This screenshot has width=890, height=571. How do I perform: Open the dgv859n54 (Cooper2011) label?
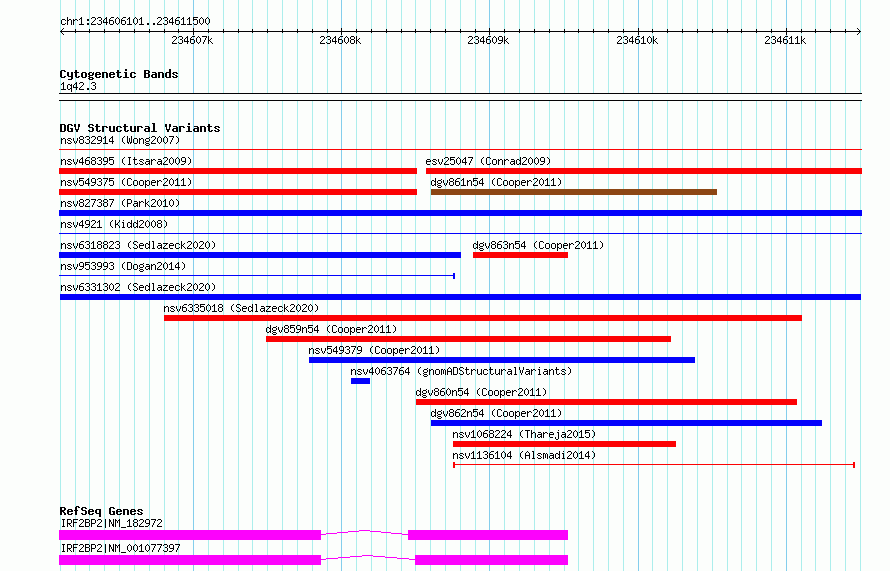(x=331, y=329)
